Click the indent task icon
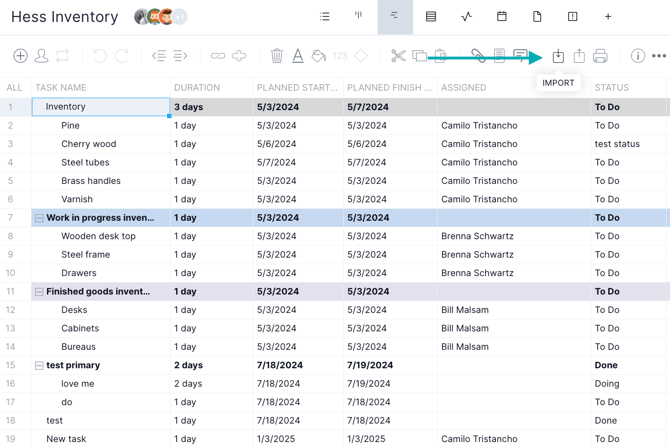Viewport: 670px width, 447px height. (180, 56)
